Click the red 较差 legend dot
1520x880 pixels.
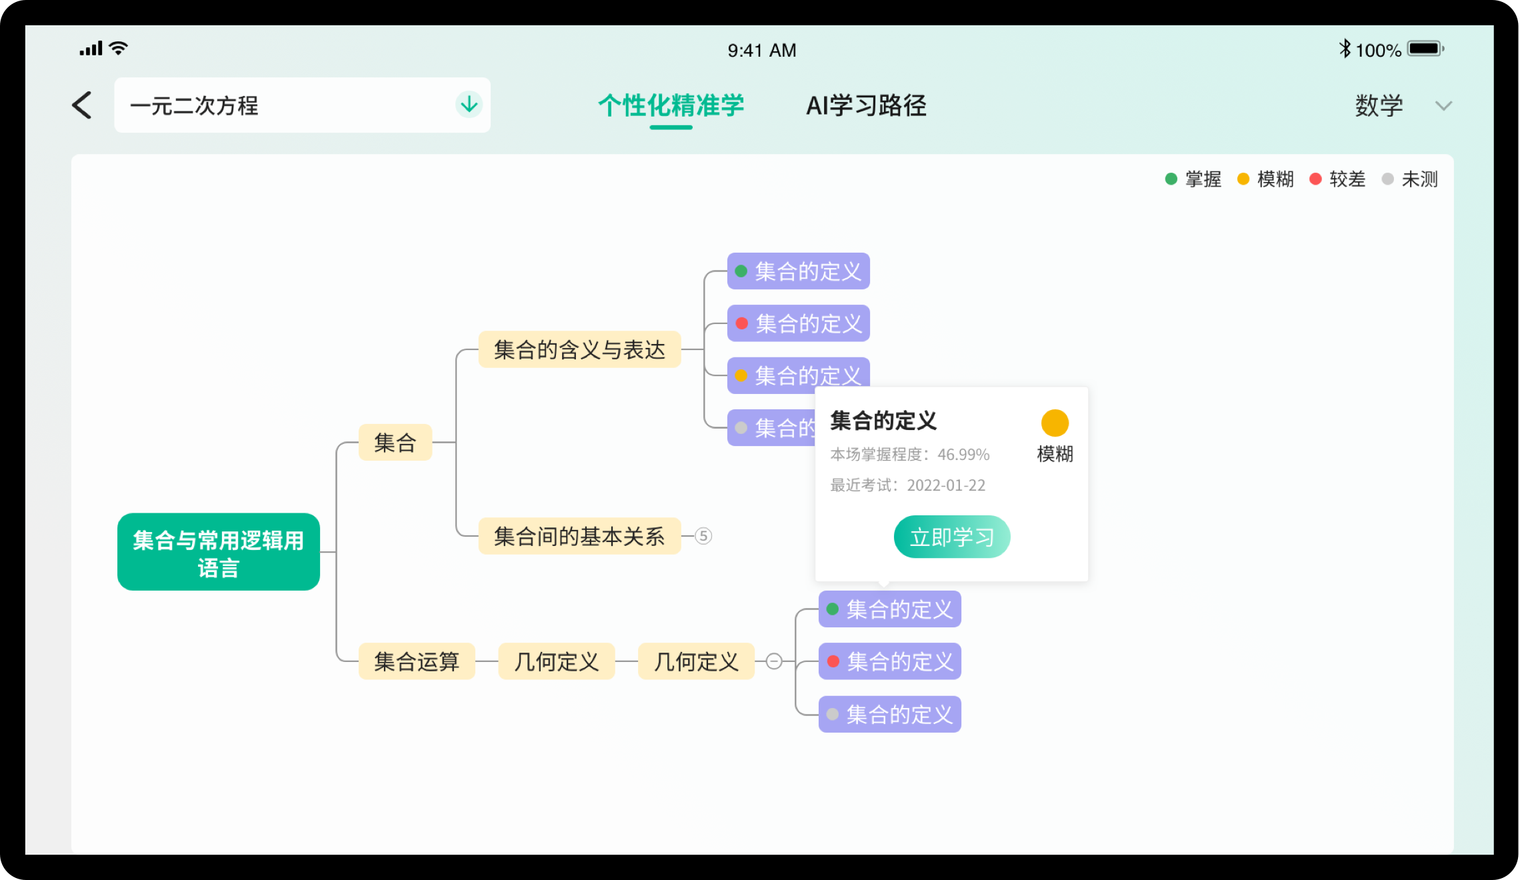click(x=1315, y=179)
